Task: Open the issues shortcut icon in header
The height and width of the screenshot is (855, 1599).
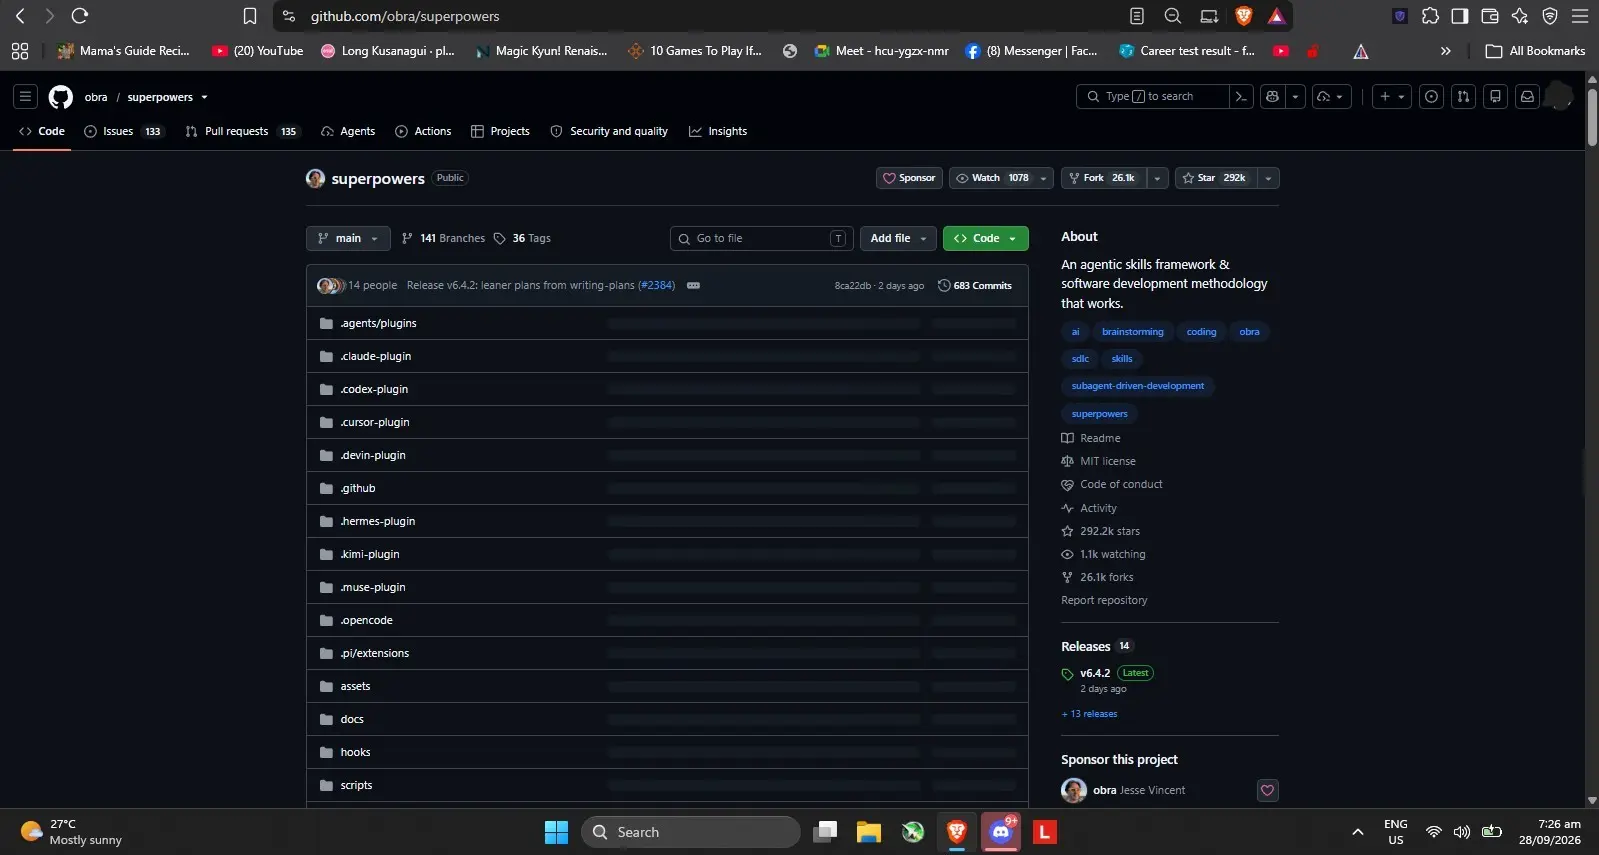Action: pos(1431,96)
